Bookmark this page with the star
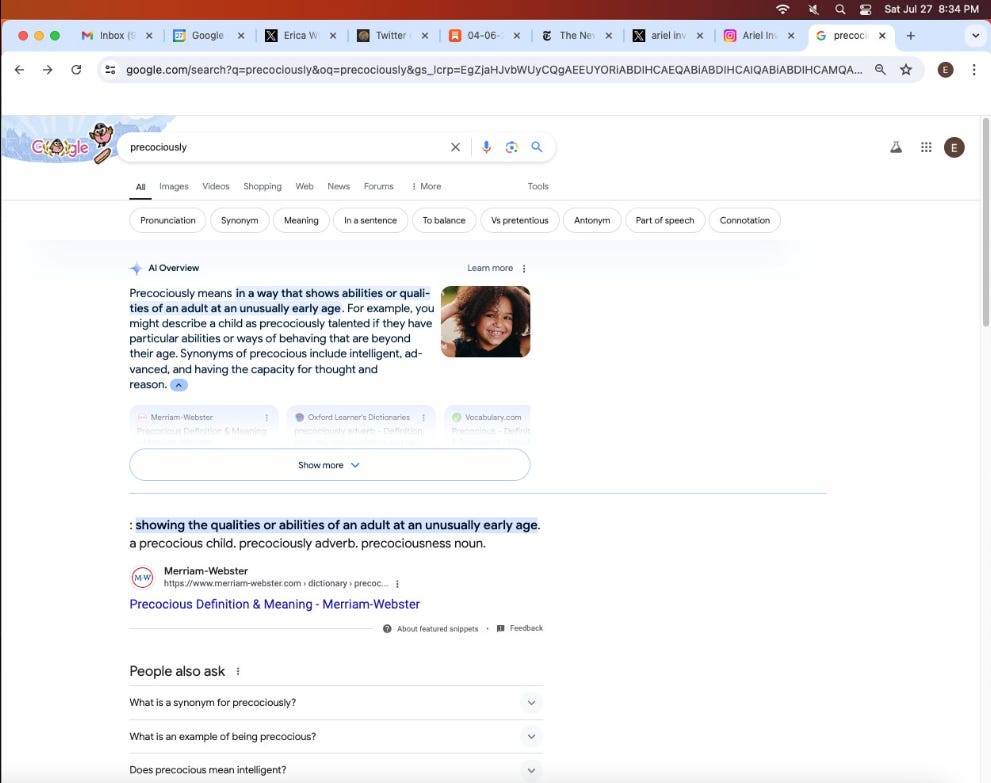The width and height of the screenshot is (991, 783). tap(906, 70)
